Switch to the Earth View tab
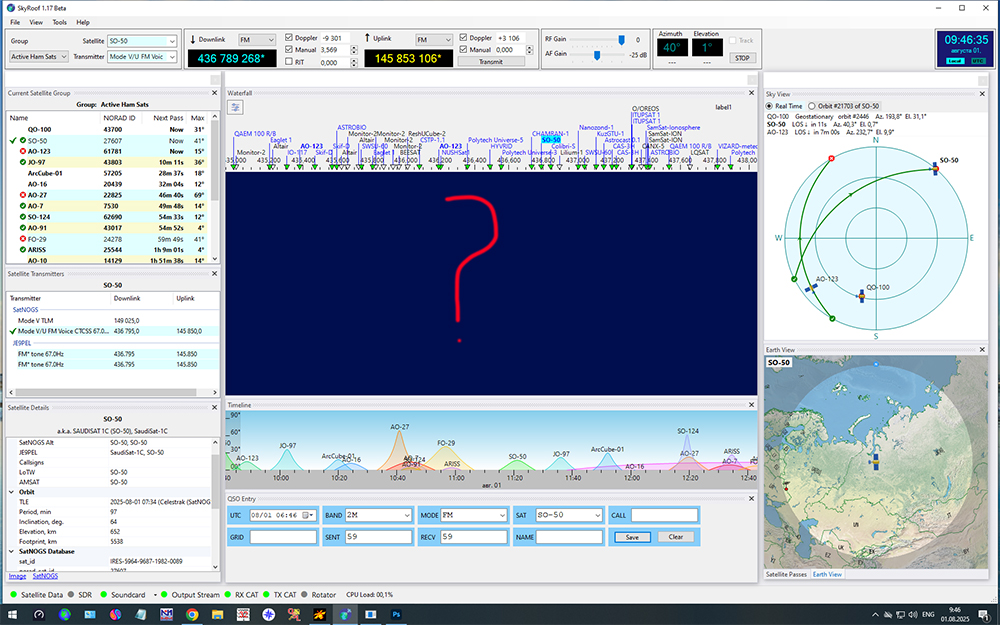 click(827, 575)
